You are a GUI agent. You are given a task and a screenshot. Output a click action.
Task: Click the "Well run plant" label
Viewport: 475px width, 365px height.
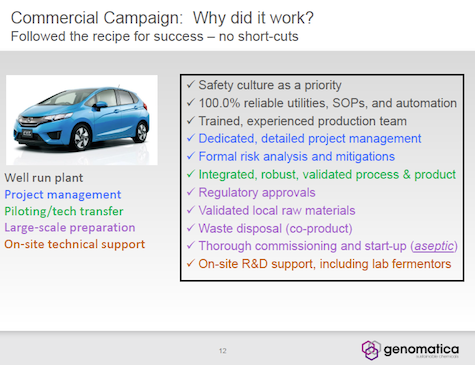click(x=44, y=178)
